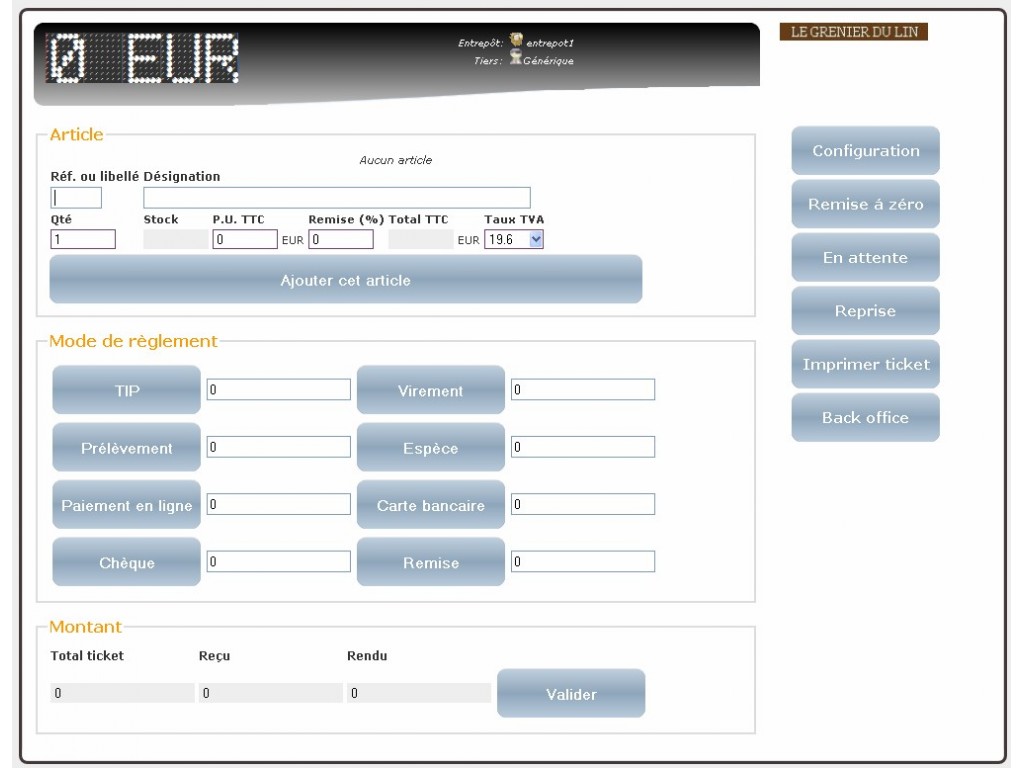
Task: Select TIP payment mode
Action: click(126, 390)
